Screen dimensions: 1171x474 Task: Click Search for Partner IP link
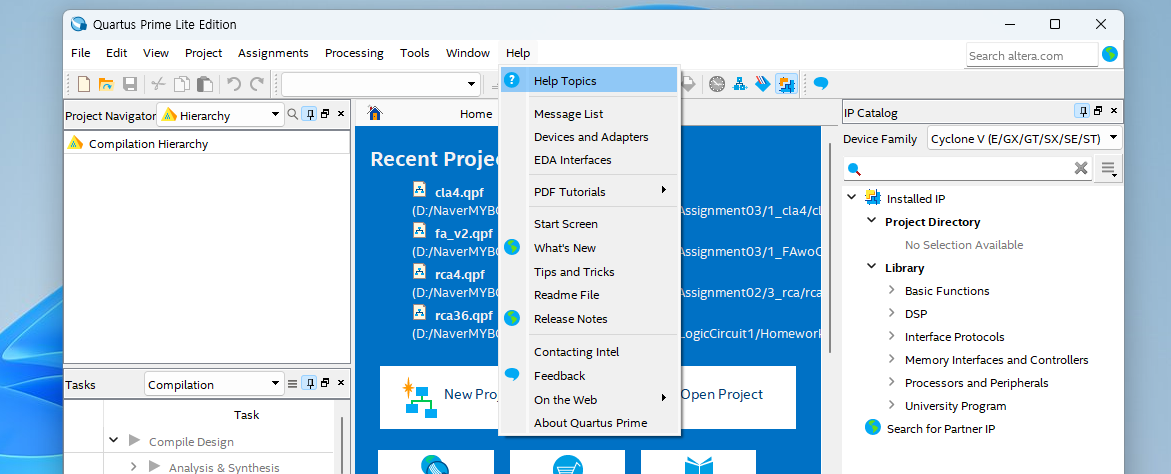[941, 428]
